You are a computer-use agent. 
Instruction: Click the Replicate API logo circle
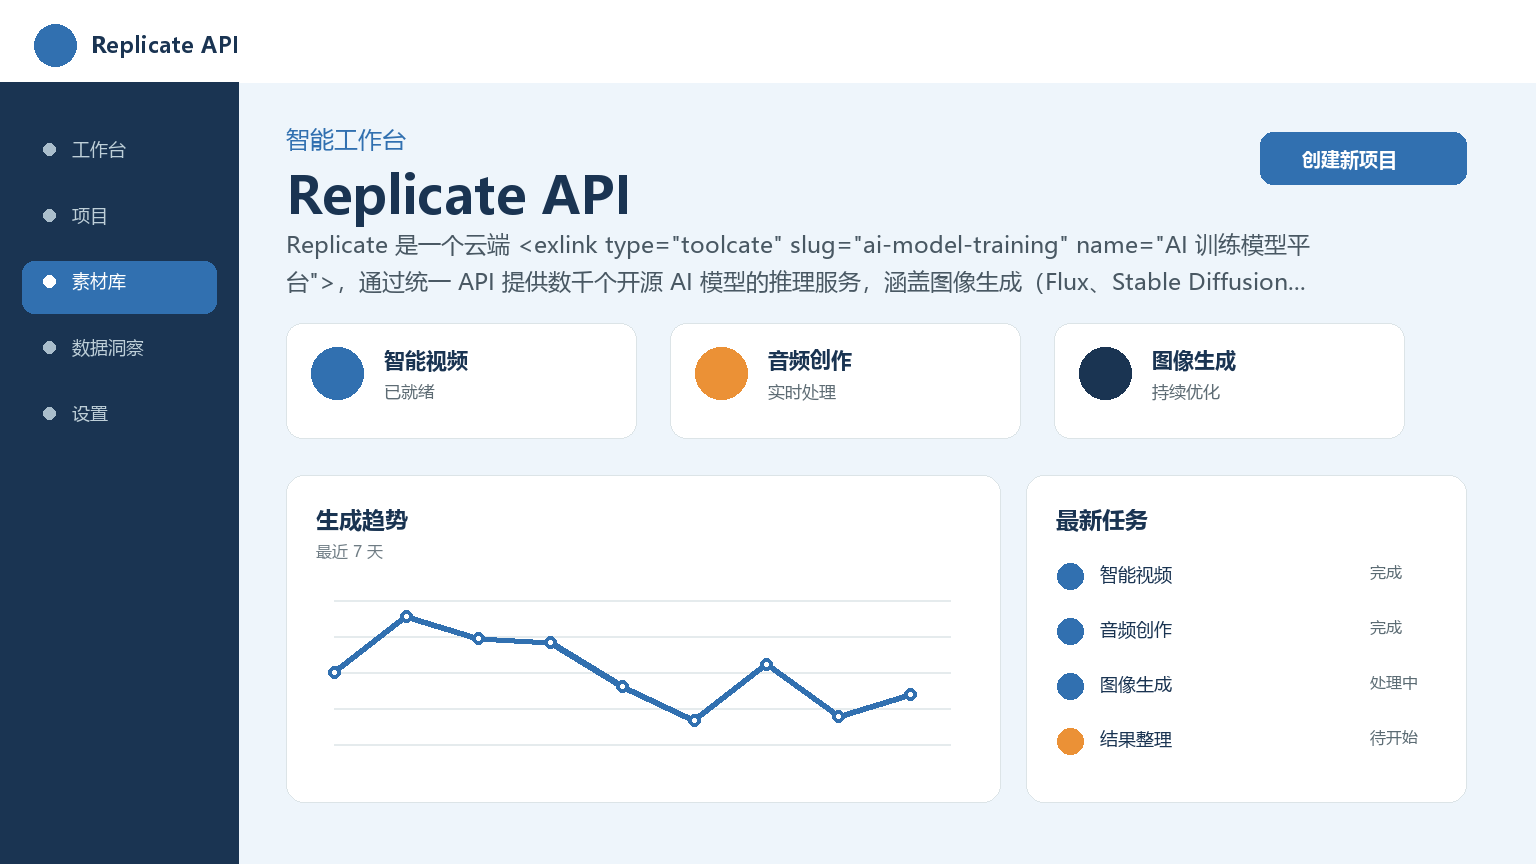click(x=55, y=45)
